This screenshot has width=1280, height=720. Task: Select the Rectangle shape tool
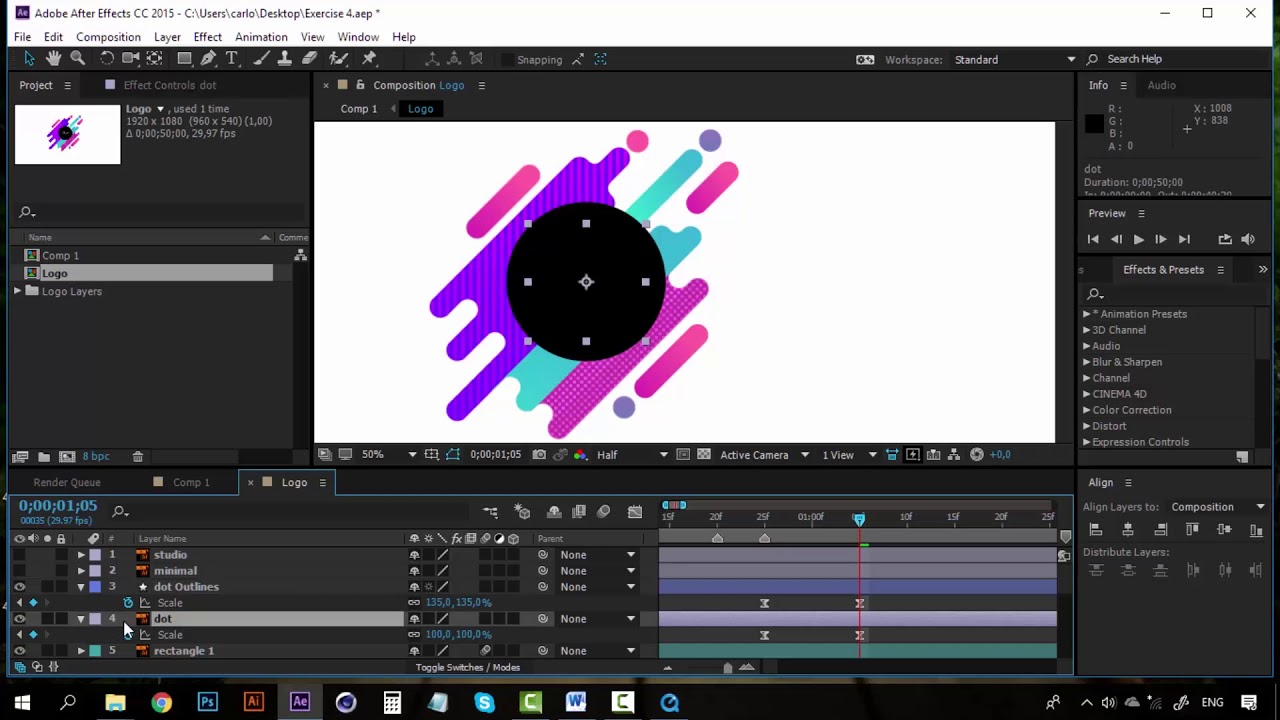point(185,59)
